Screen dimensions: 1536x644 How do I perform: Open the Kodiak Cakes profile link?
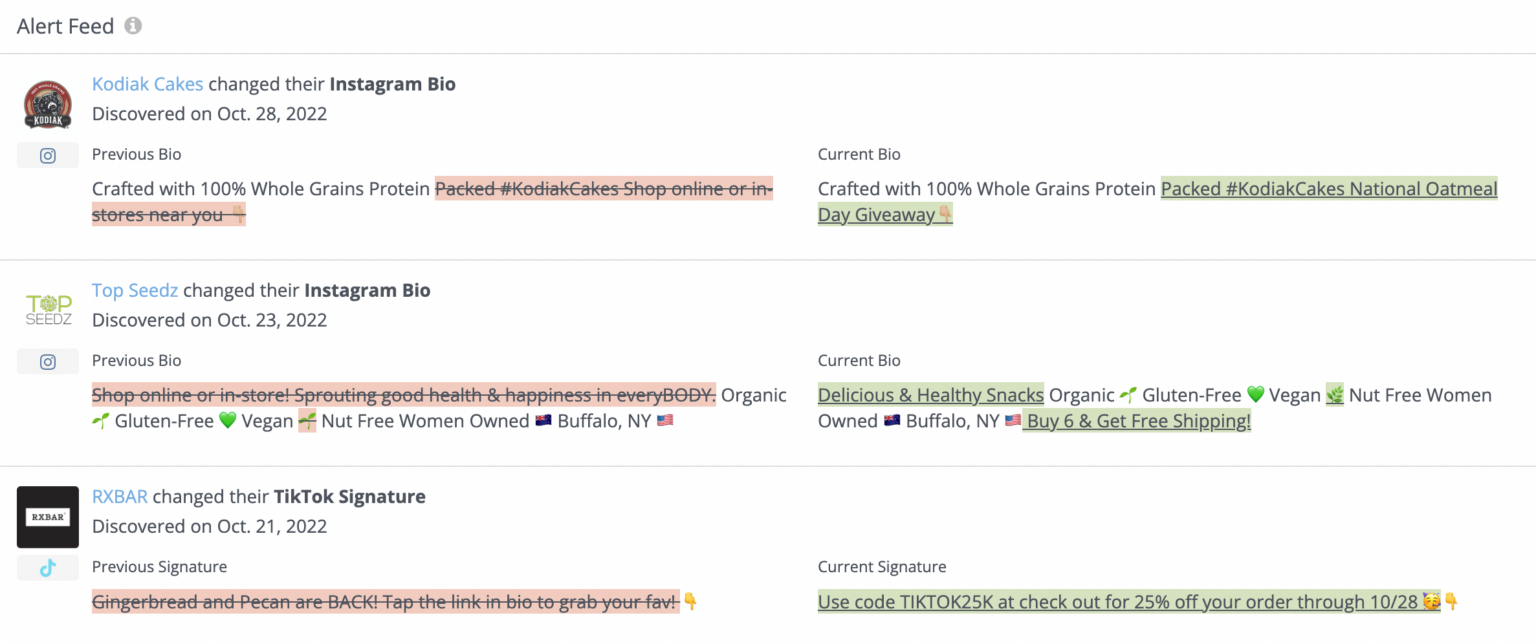(147, 84)
